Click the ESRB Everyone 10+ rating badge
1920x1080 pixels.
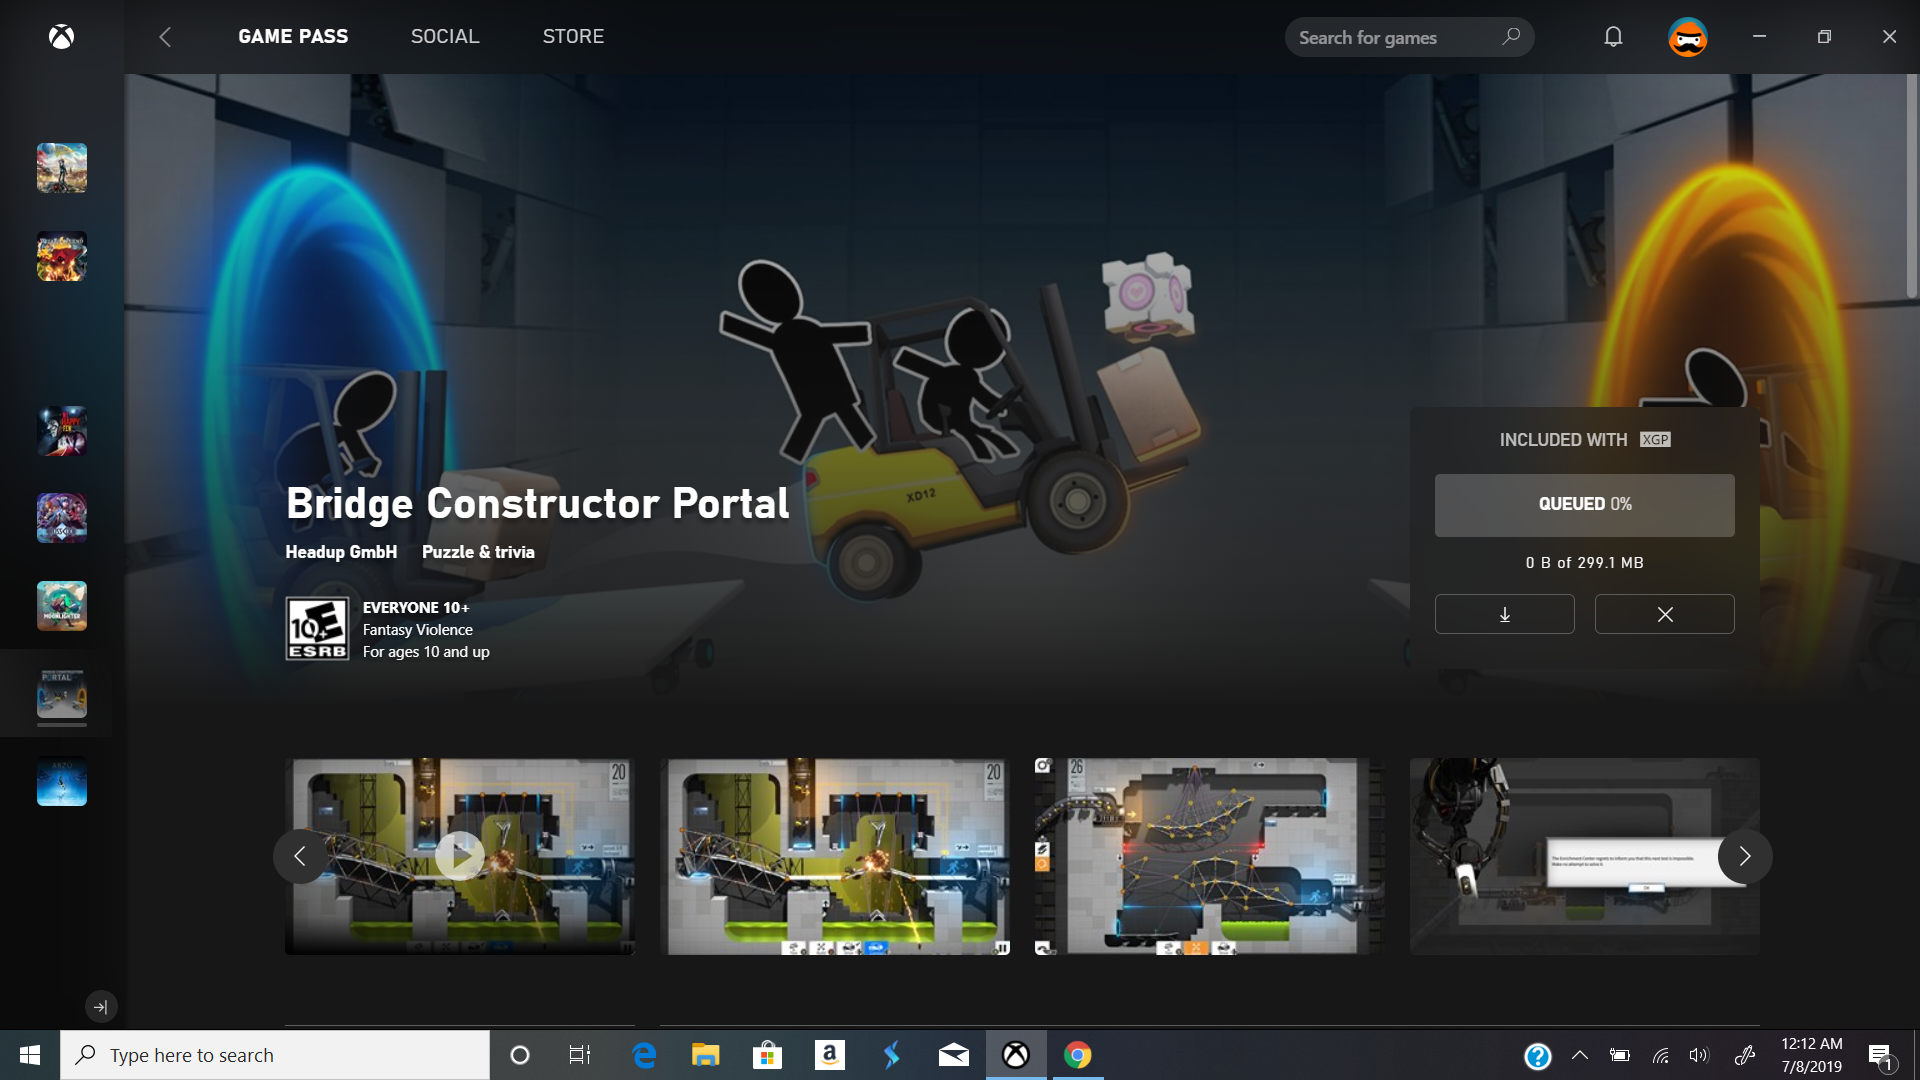tap(317, 629)
